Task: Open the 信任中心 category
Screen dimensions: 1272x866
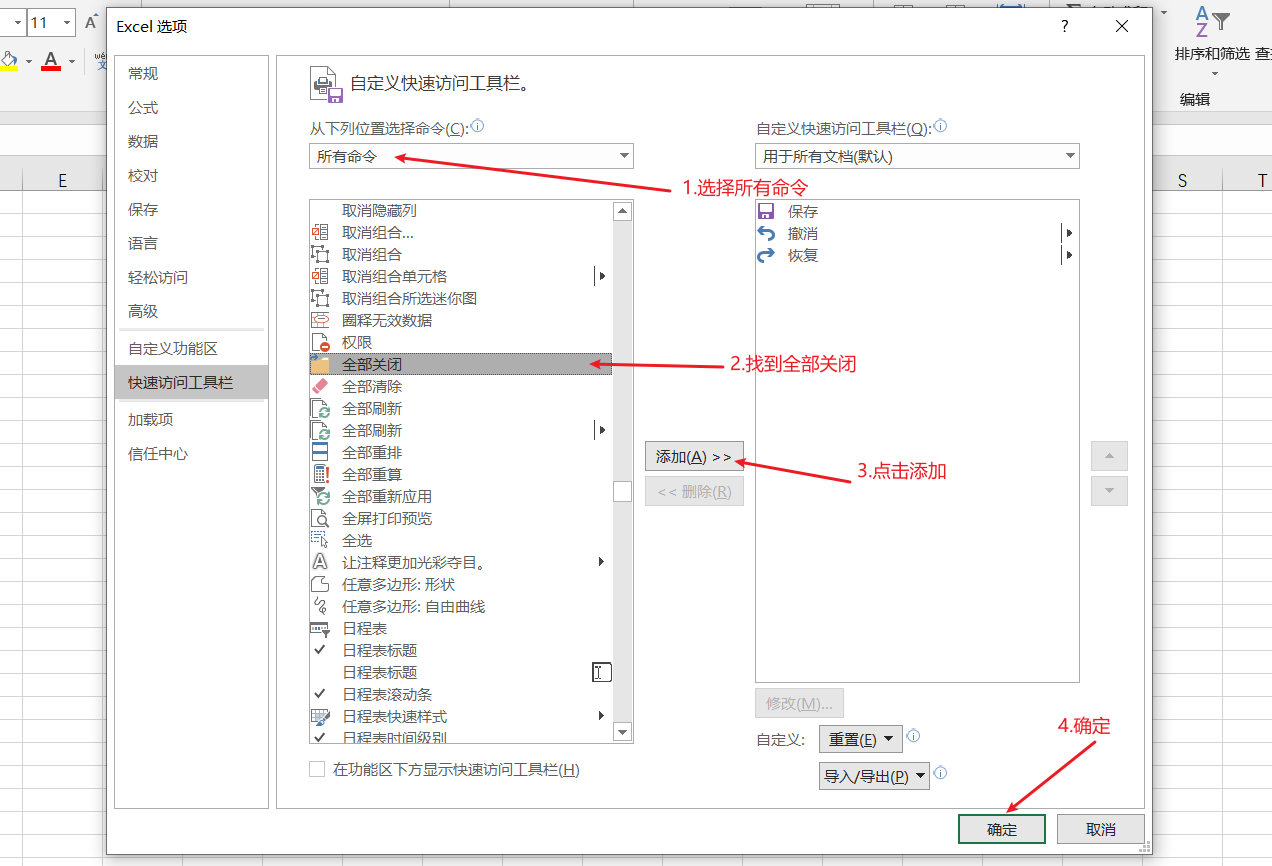Action: [x=191, y=453]
